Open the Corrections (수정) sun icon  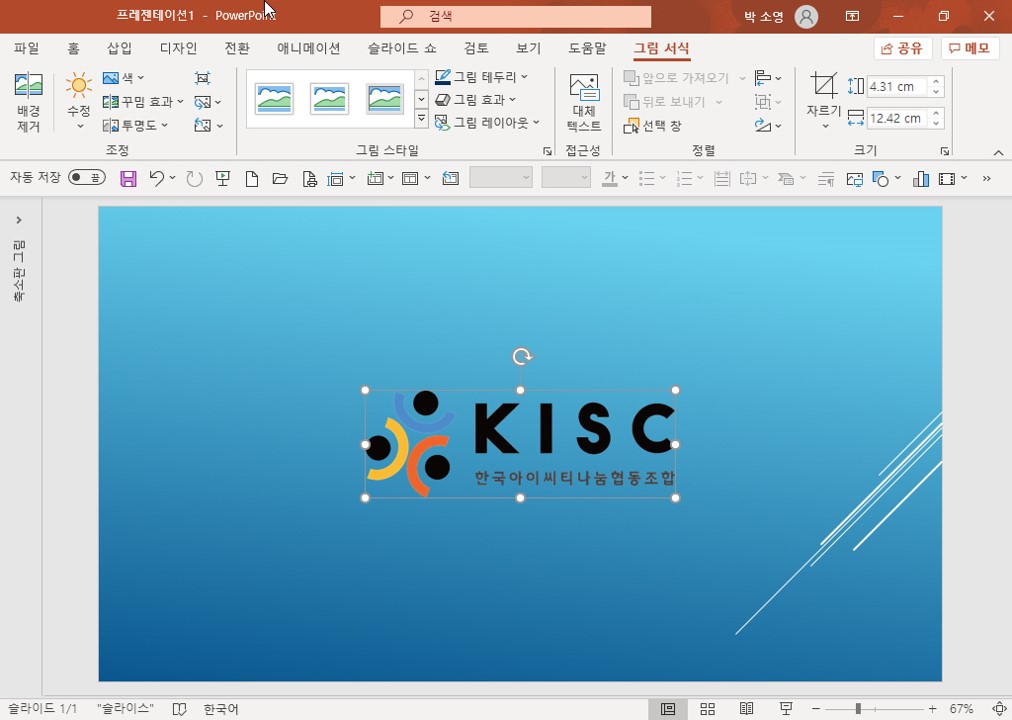79,85
